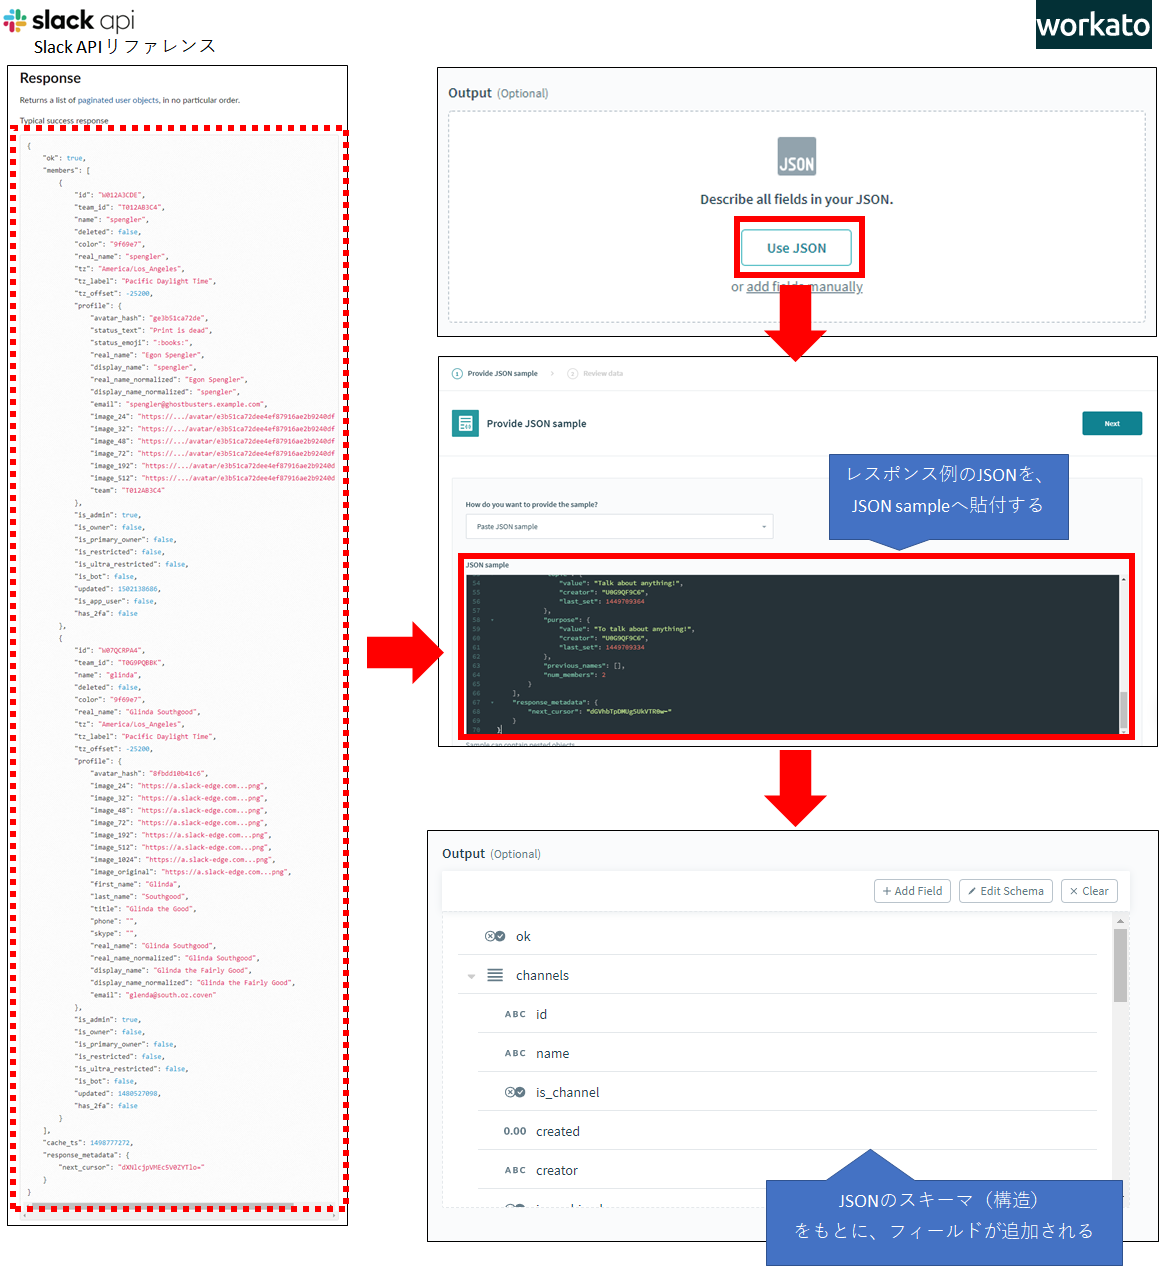1159x1266 pixels.
Task: Click the Add Field button
Action: (x=912, y=891)
